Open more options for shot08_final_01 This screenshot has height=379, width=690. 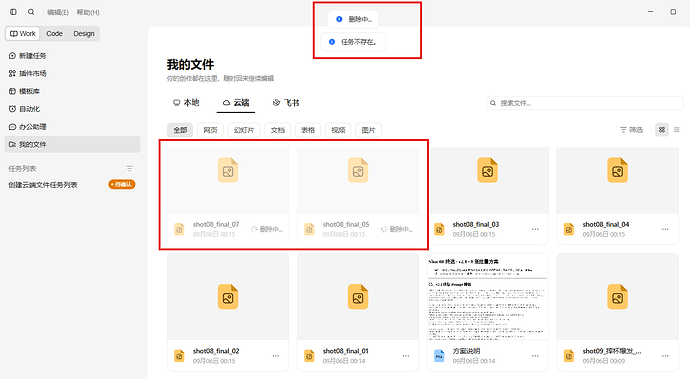pos(405,356)
